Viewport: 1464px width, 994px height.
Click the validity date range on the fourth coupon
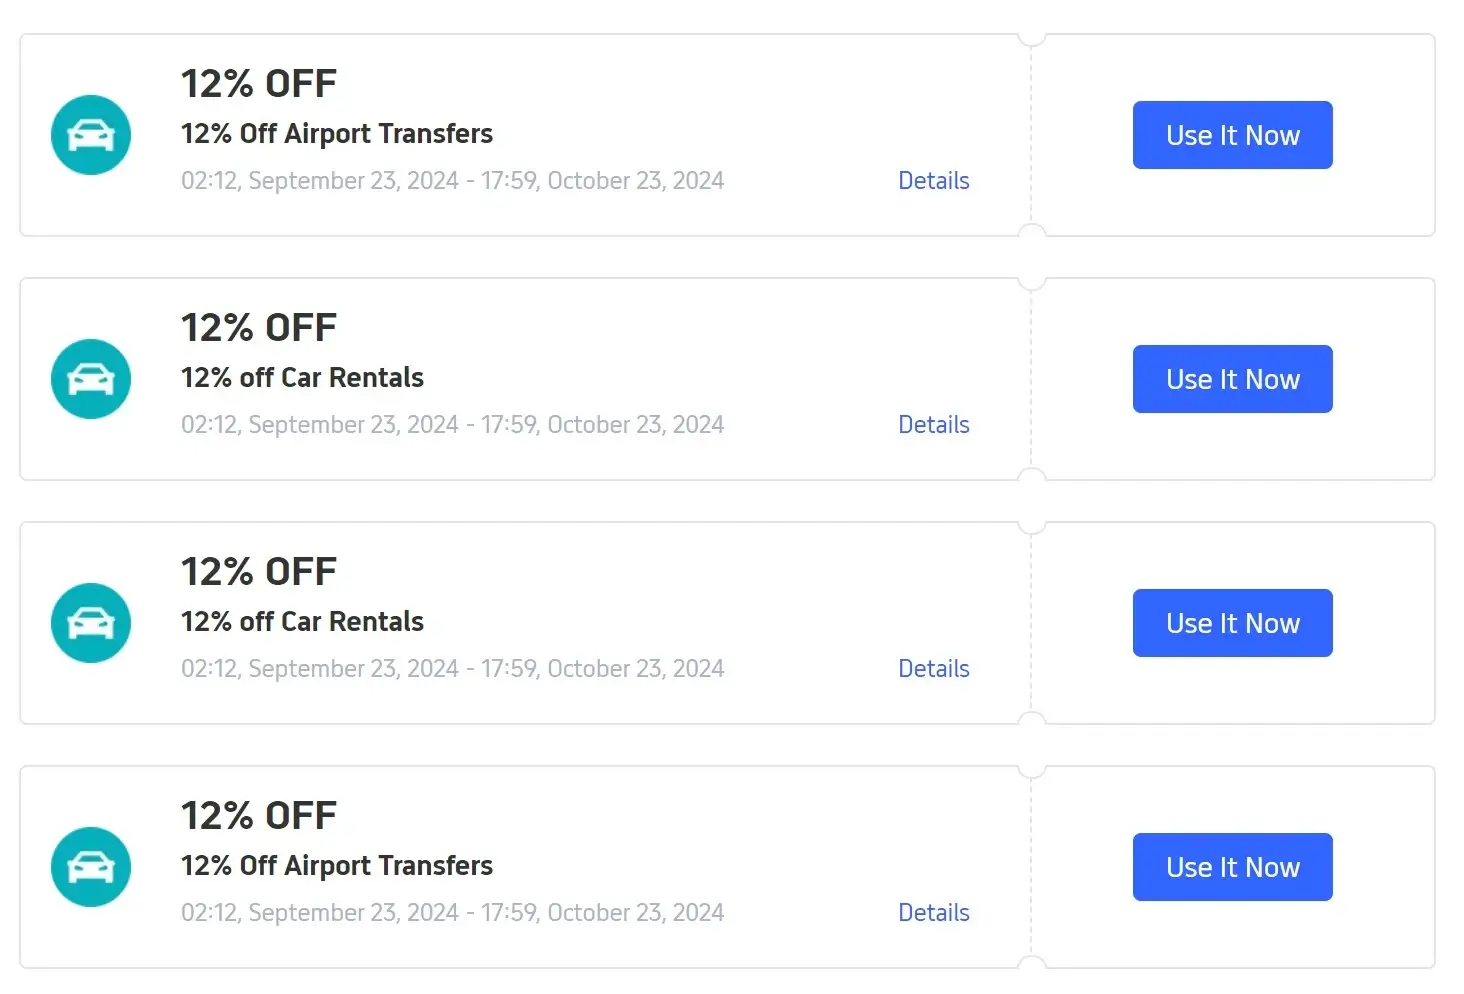[452, 913]
